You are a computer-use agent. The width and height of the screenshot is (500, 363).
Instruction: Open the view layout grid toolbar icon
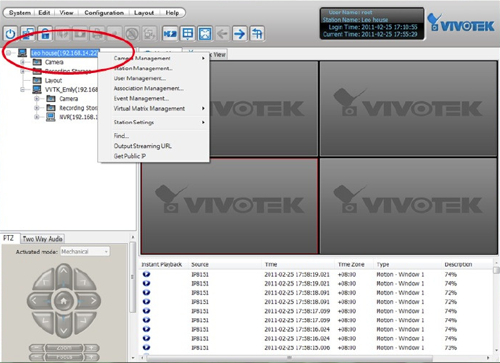tap(188, 33)
